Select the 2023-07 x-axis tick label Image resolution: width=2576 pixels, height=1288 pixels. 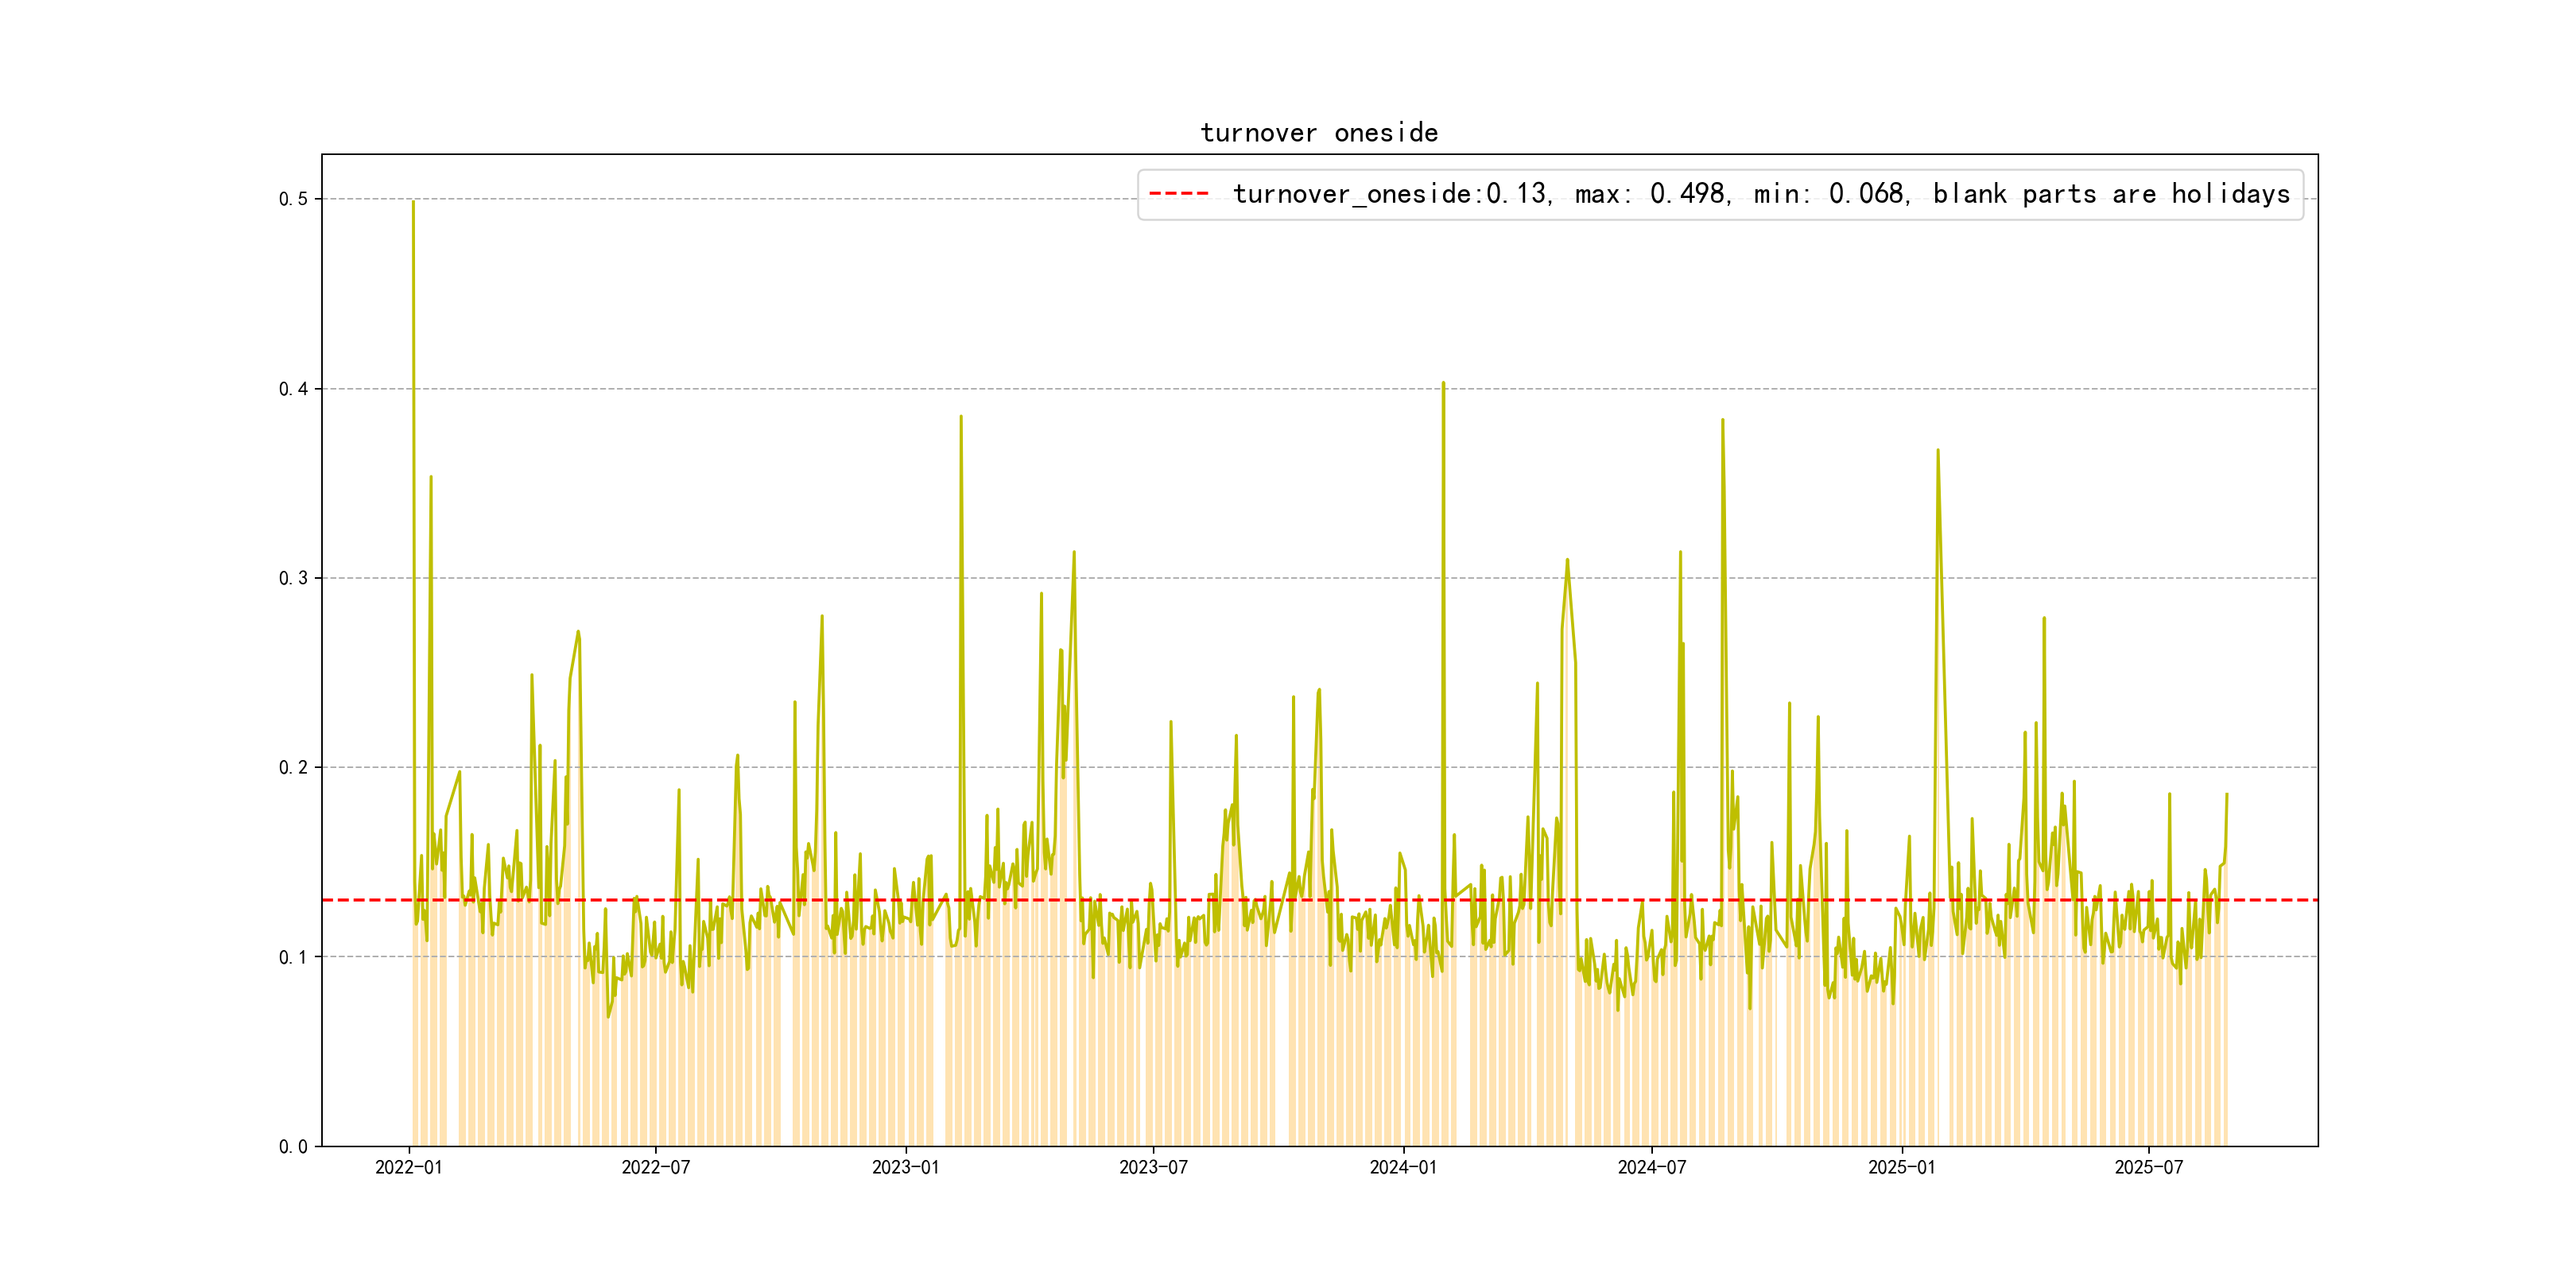coord(1153,1167)
